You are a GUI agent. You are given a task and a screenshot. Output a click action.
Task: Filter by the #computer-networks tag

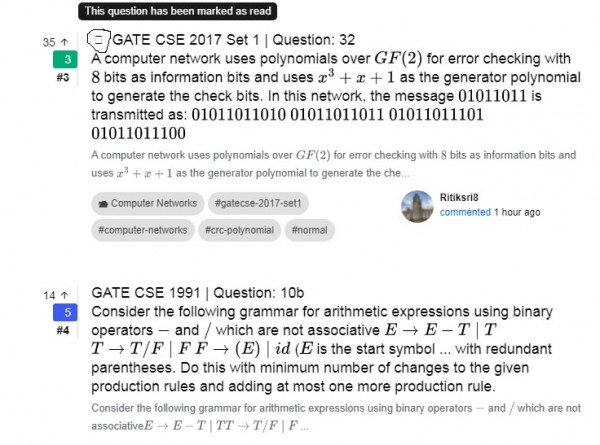[142, 229]
